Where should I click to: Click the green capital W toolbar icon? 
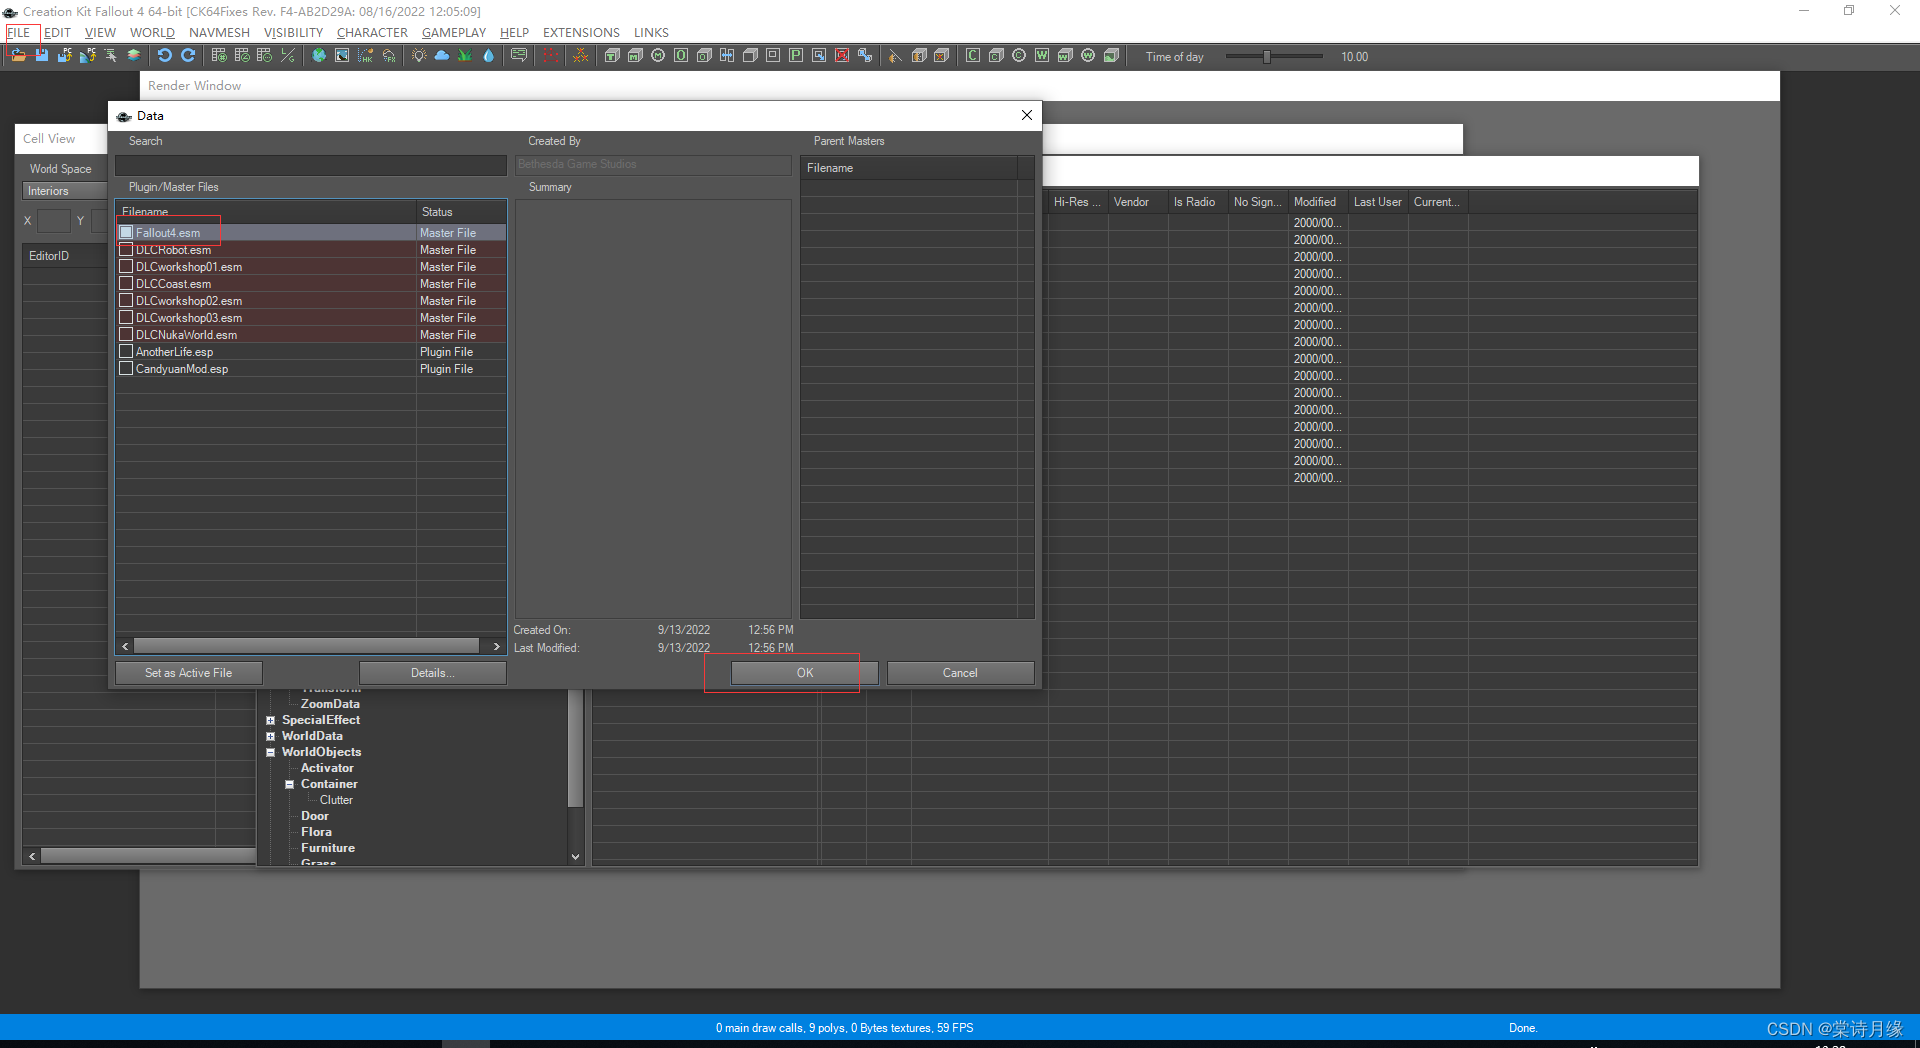click(1042, 56)
